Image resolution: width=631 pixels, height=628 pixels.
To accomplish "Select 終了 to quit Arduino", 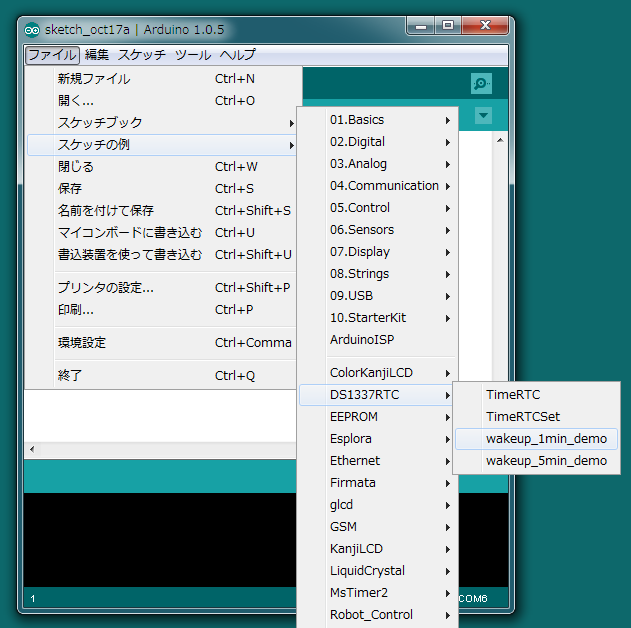I will tap(162, 376).
